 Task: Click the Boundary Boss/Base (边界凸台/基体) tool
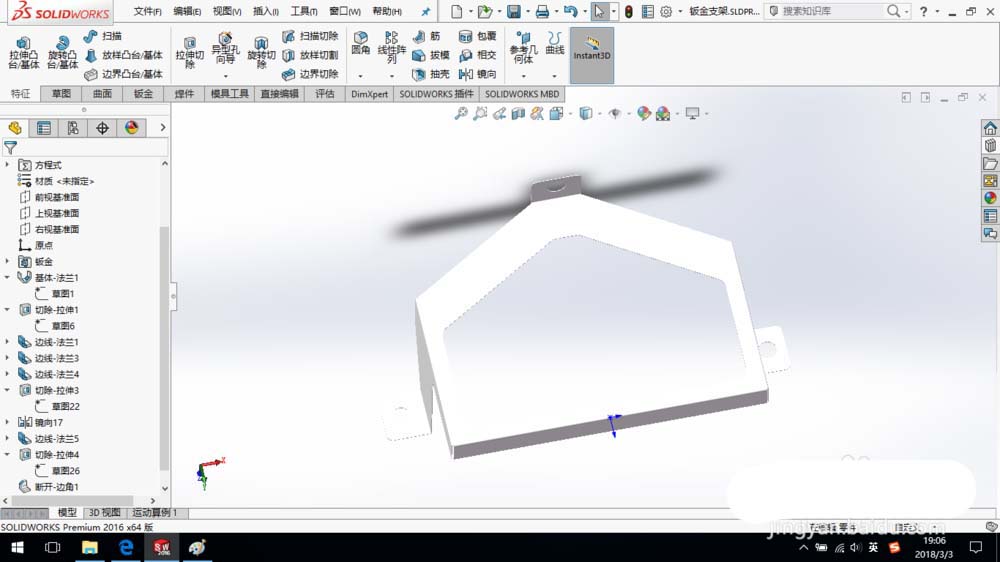[124, 74]
